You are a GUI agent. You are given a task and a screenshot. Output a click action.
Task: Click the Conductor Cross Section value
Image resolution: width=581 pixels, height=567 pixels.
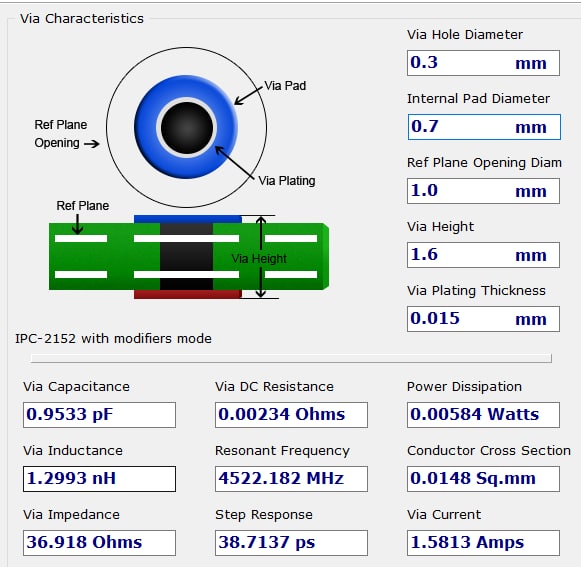click(x=483, y=479)
